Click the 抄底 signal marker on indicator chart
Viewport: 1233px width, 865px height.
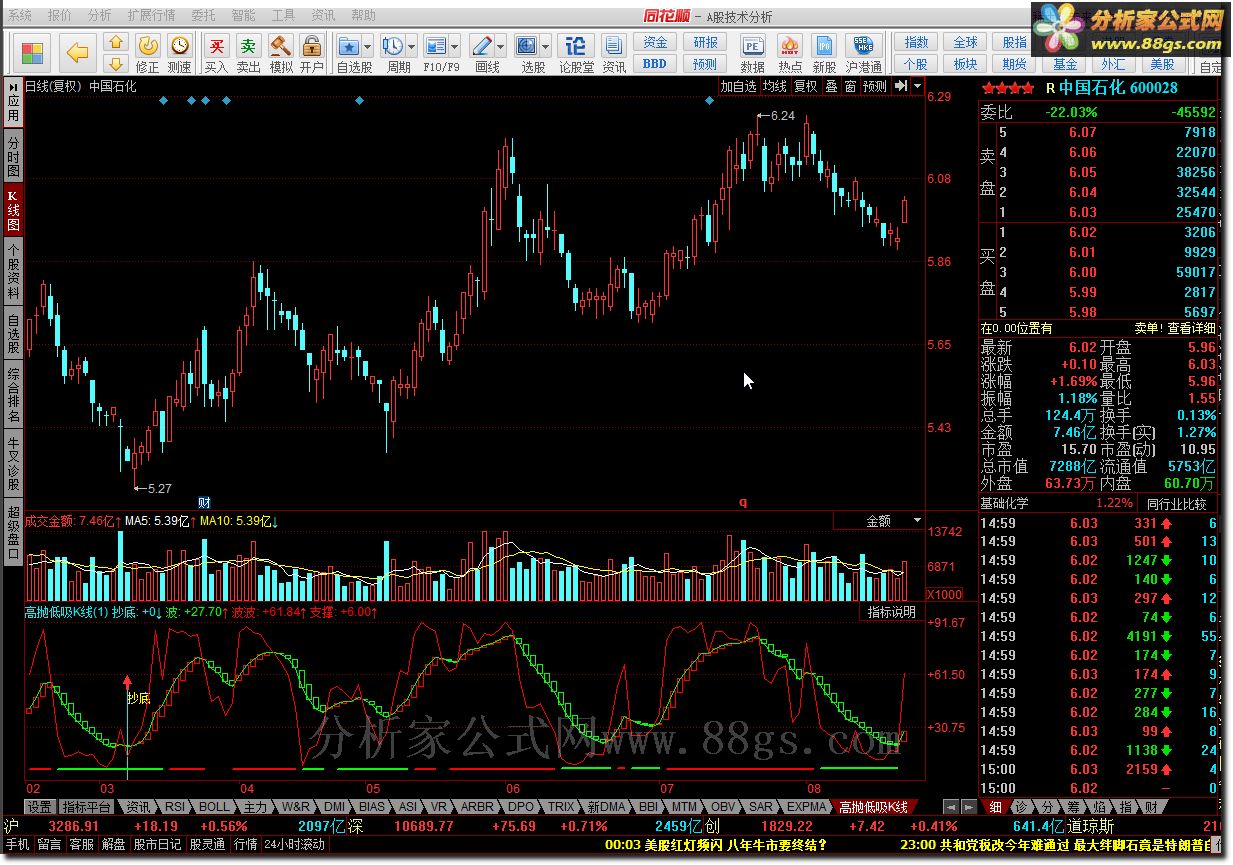[x=138, y=698]
